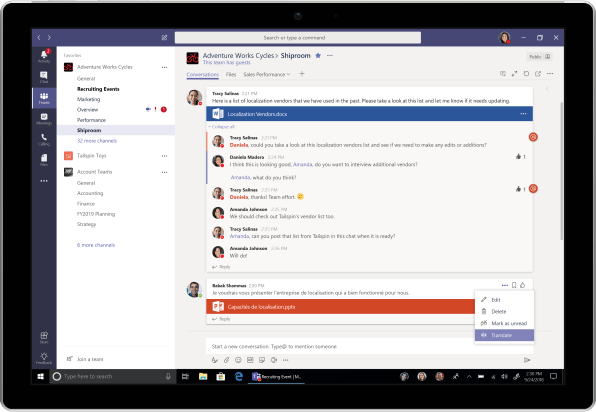The image size is (596, 412).
Task: Open the message format text icon
Action: (214, 360)
